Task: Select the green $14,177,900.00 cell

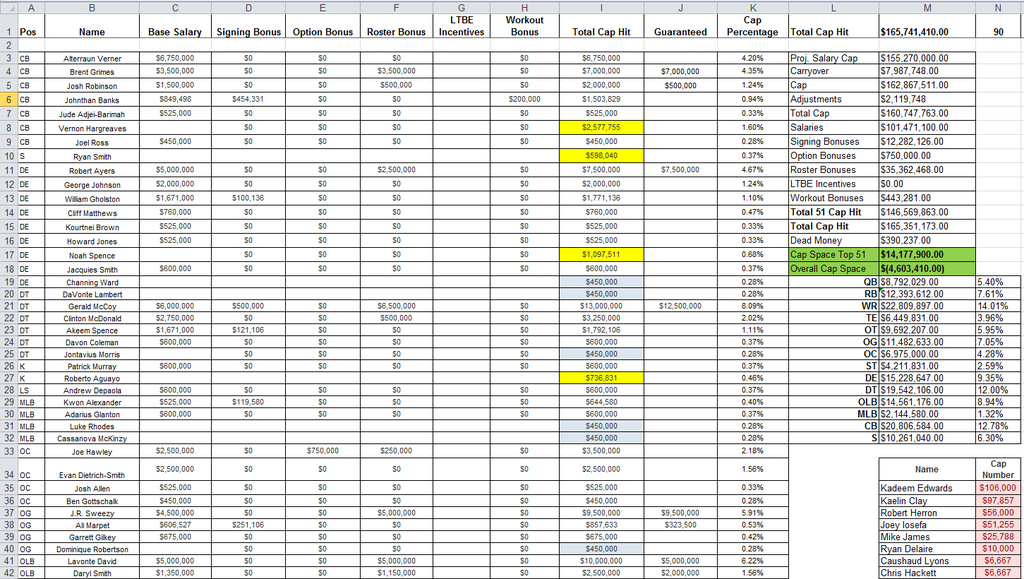Action: tap(927, 255)
